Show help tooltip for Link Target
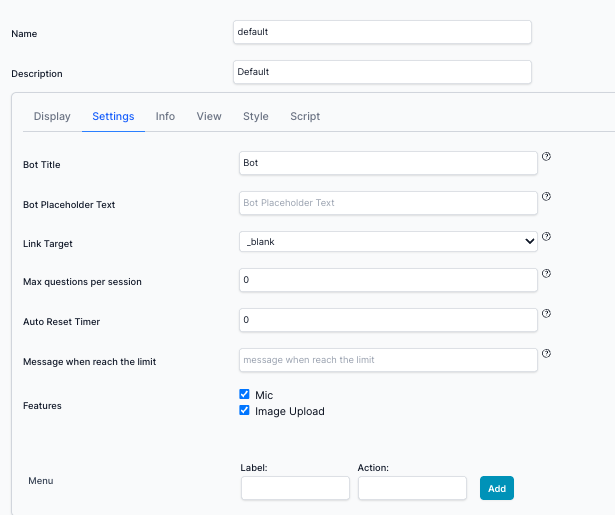 [546, 237]
